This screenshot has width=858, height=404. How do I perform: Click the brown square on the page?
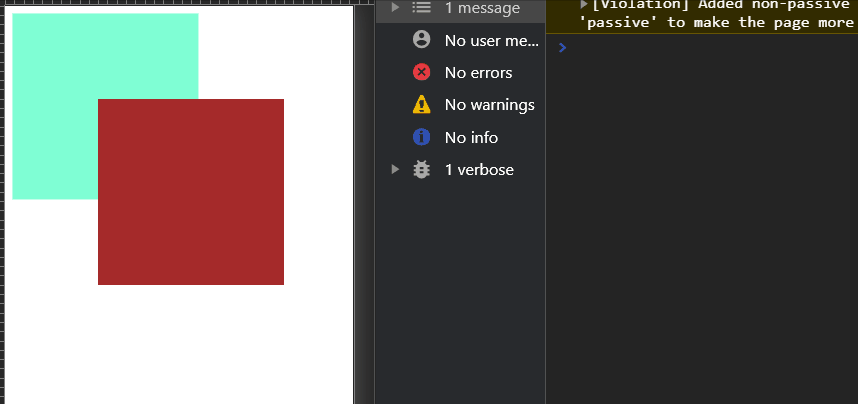191,192
